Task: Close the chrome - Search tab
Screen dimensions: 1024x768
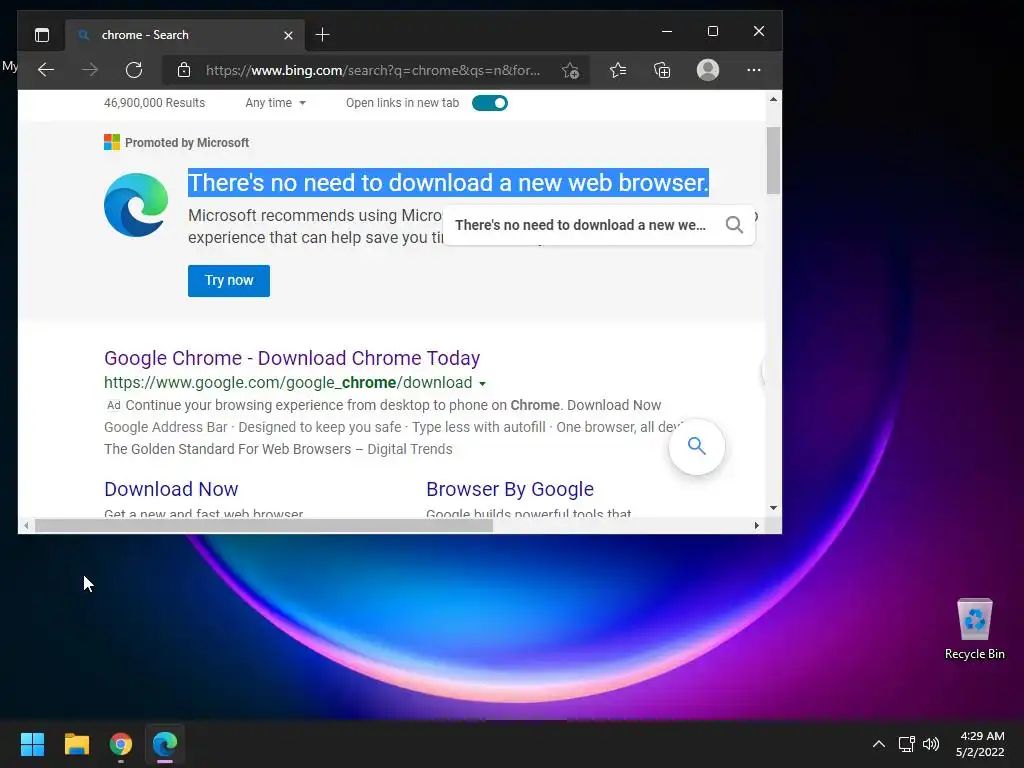Action: click(x=288, y=35)
